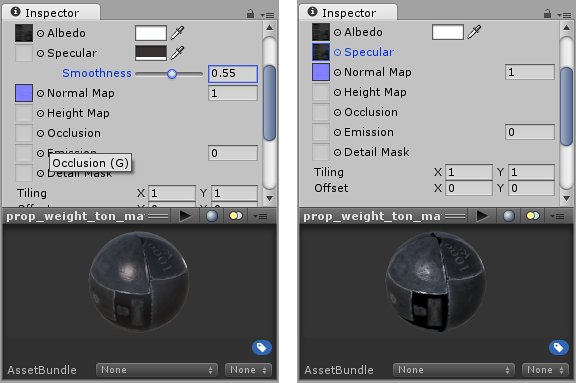Select the right Emission texture slot

pyautogui.click(x=321, y=132)
